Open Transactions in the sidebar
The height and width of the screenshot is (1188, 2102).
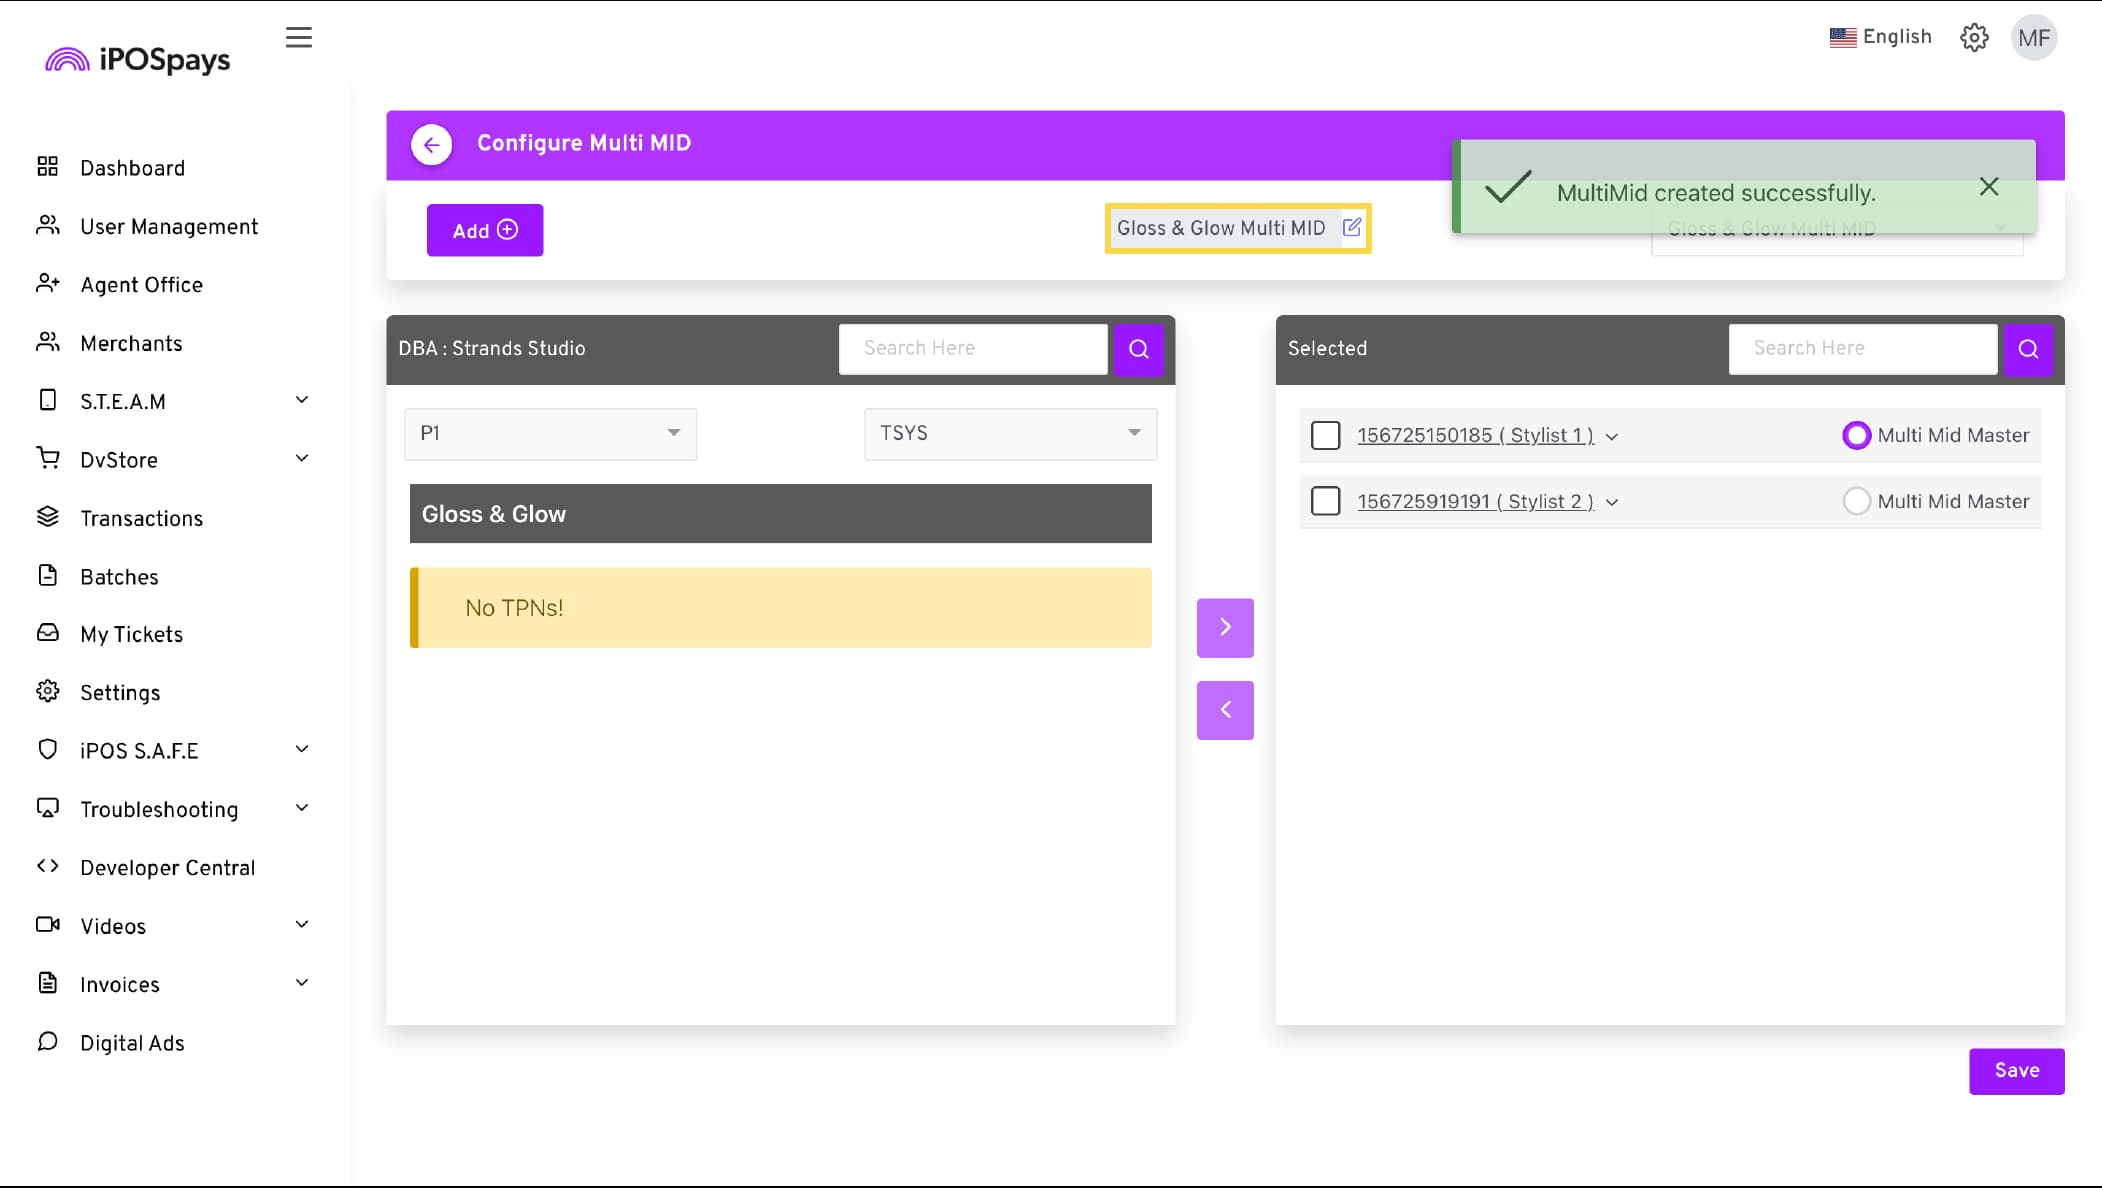click(x=141, y=518)
